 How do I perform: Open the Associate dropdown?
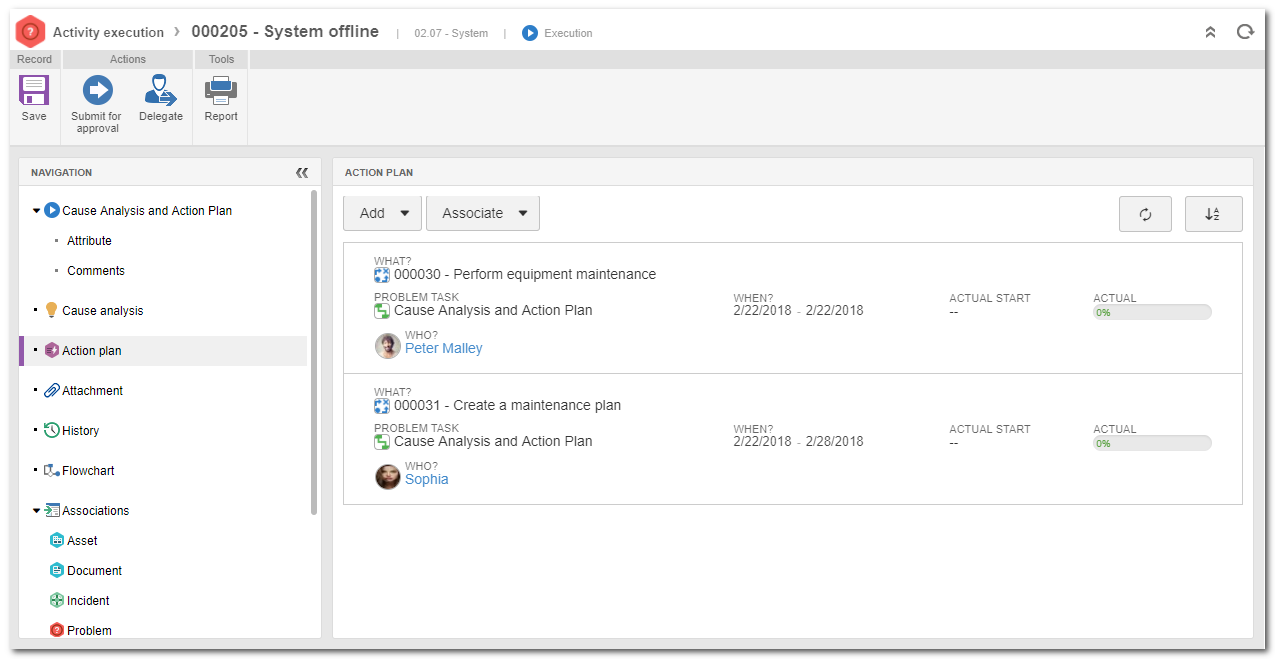[483, 213]
